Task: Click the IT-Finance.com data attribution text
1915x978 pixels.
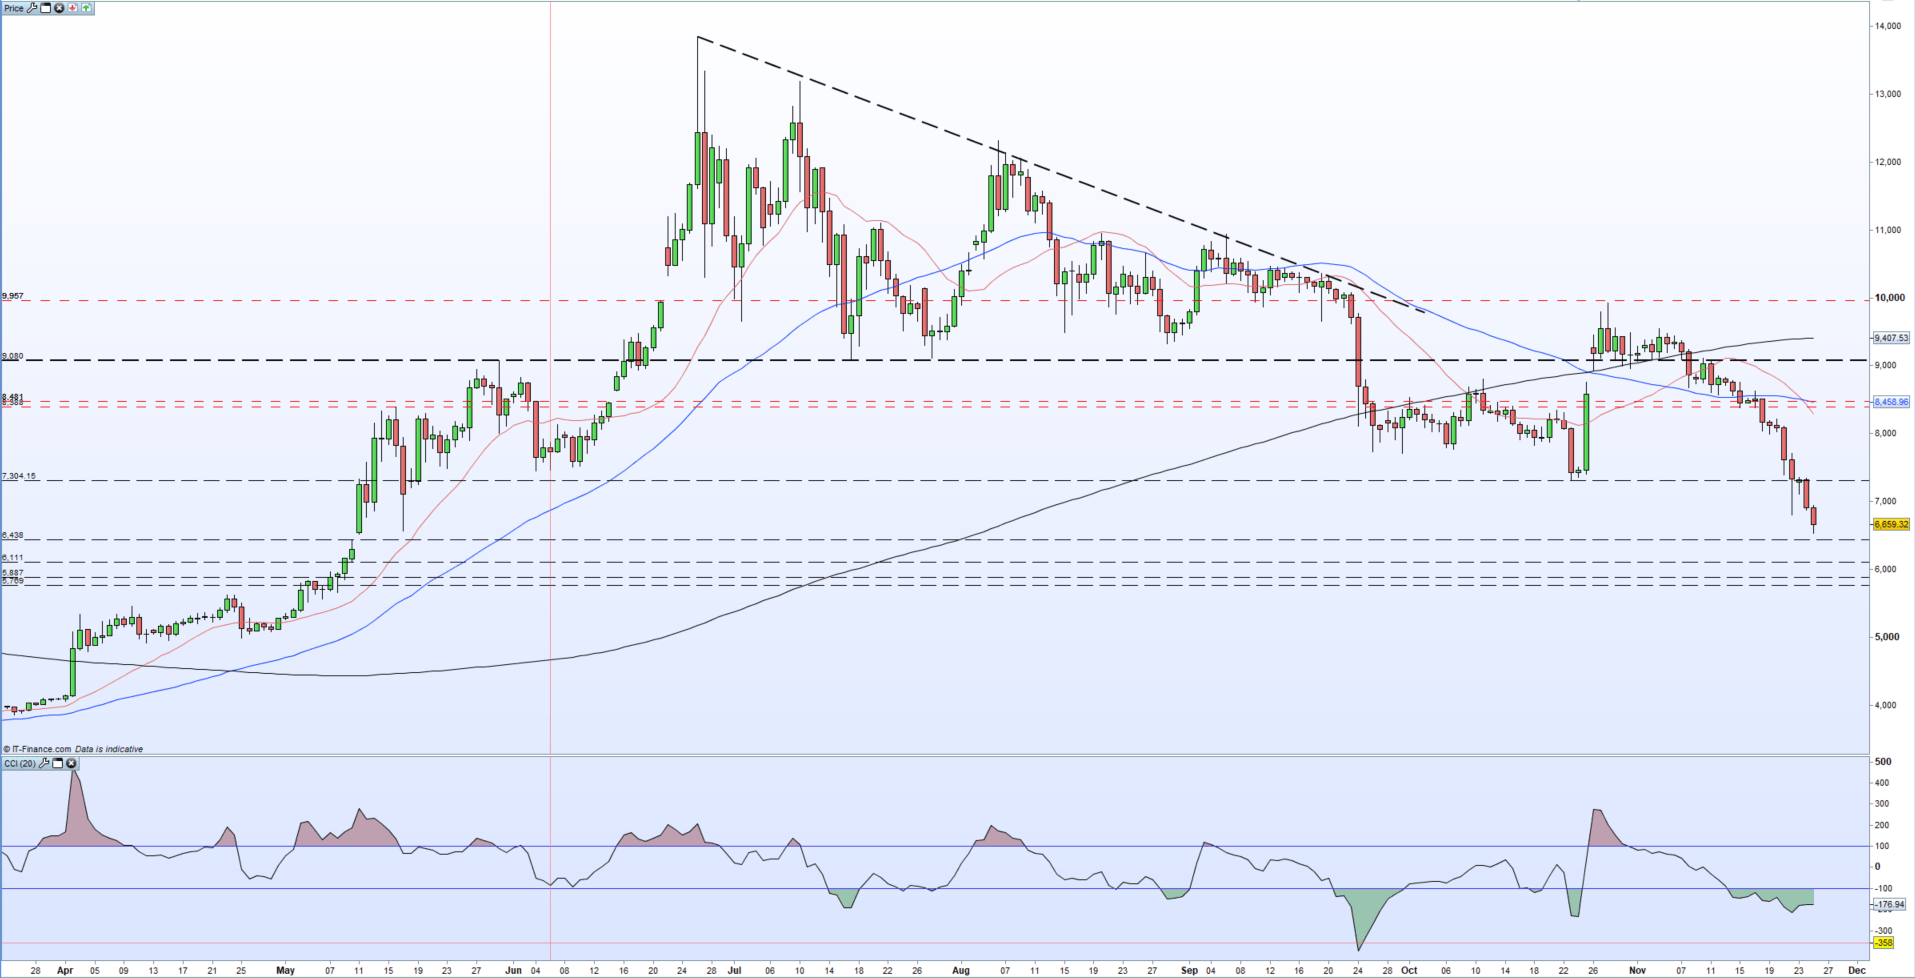Action: click(73, 749)
